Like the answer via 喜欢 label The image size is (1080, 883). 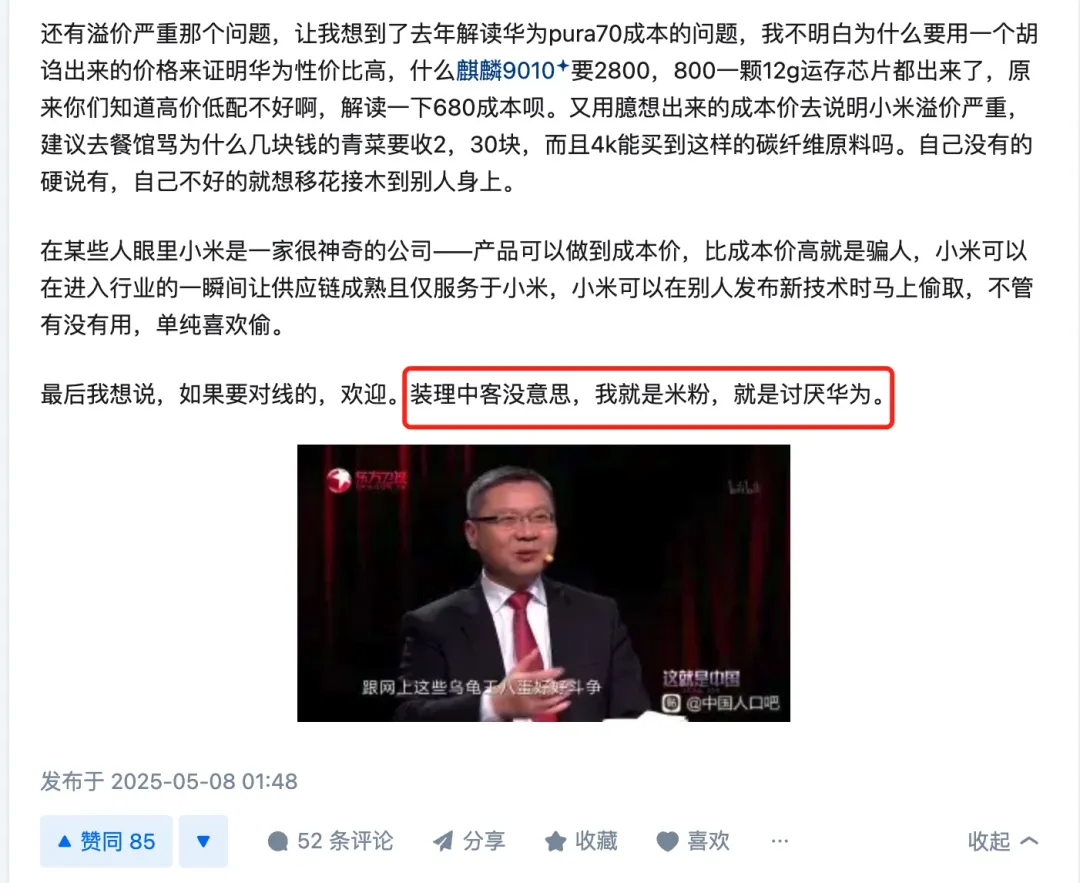point(708,841)
